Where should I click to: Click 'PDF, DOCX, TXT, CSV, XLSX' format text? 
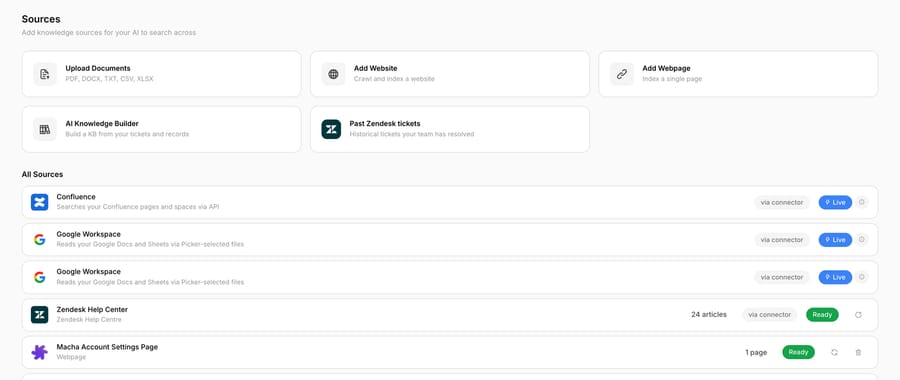click(110, 79)
